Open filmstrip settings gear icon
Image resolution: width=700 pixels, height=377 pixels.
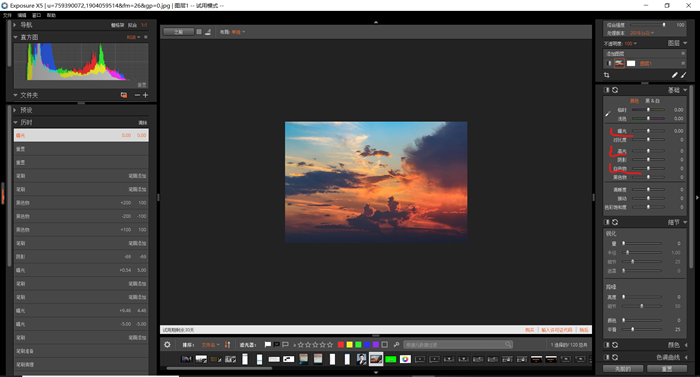click(167, 344)
